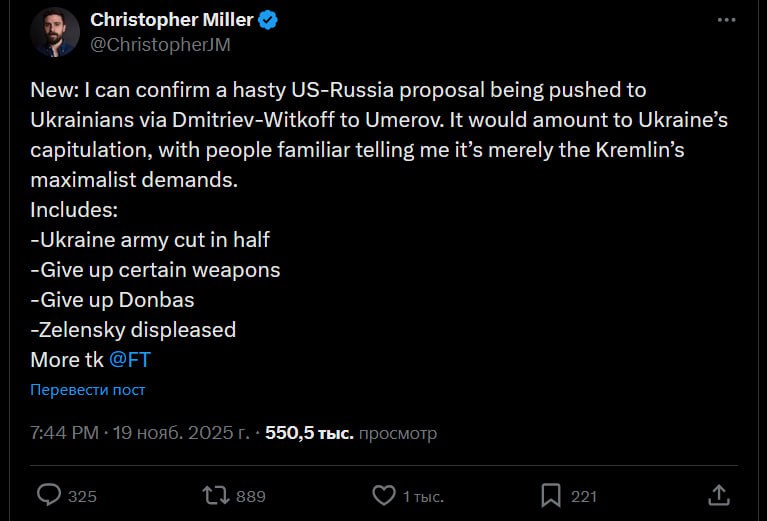
Task: Click the 550,5 тыс. view count
Action: pyautogui.click(x=309, y=433)
